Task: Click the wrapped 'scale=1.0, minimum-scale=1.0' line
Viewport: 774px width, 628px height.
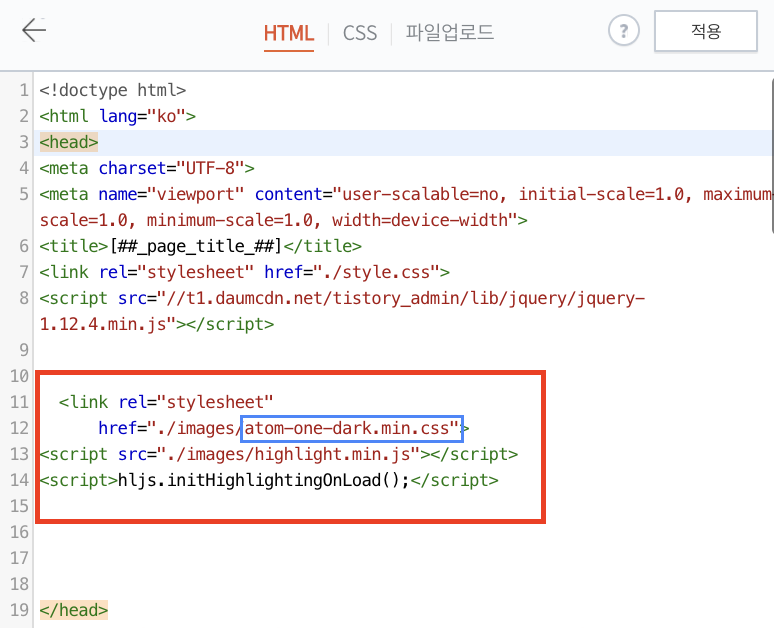Action: pyautogui.click(x=283, y=220)
